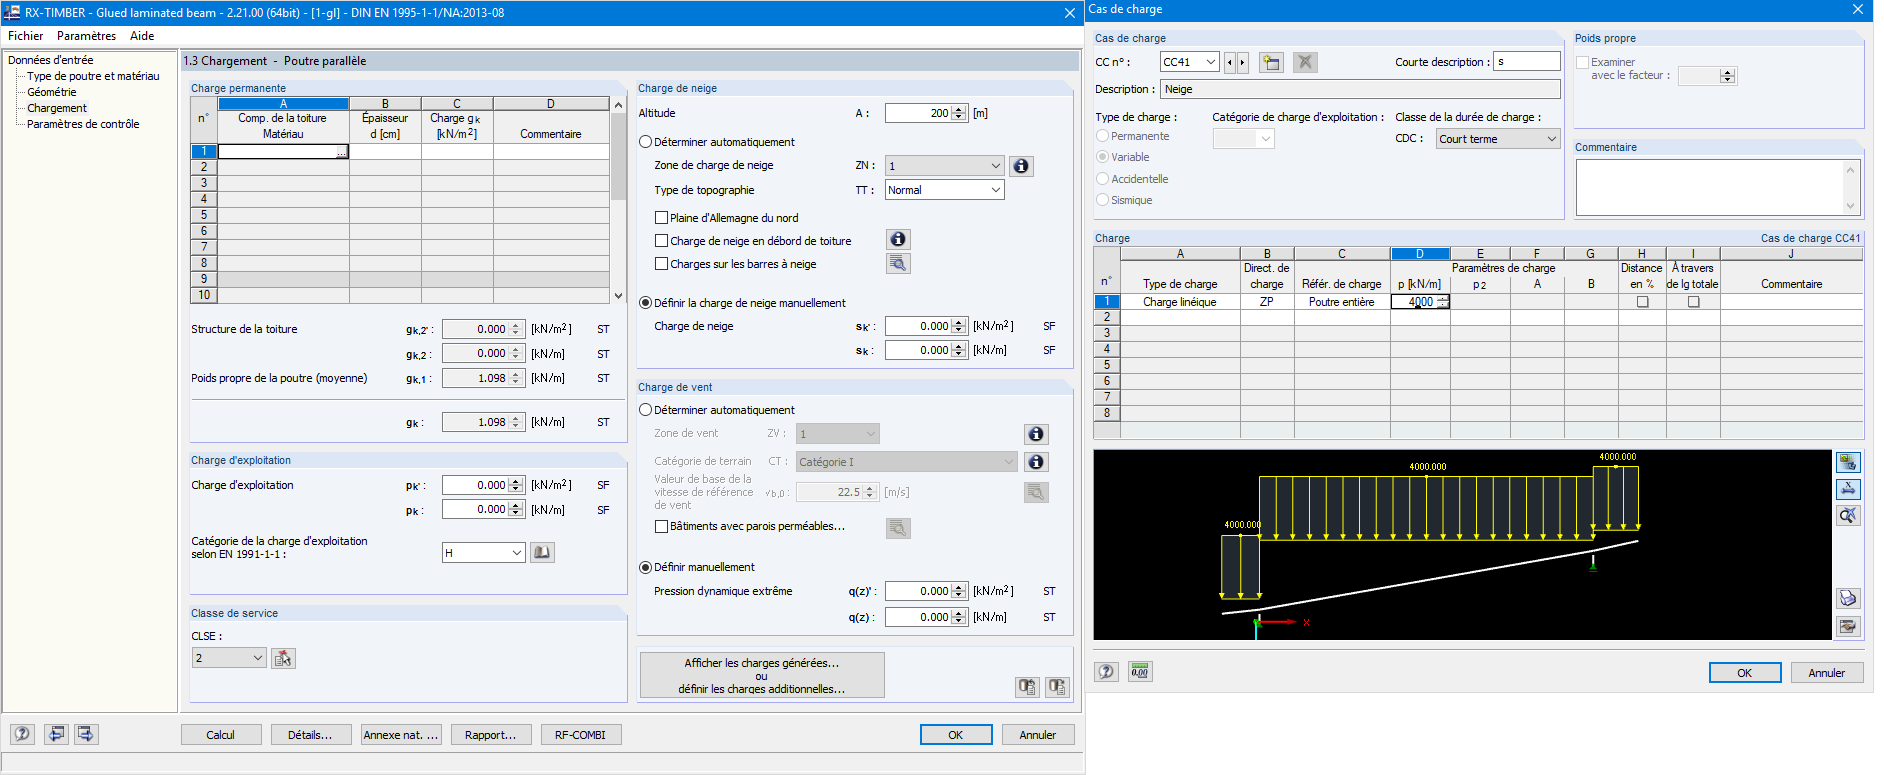
Task: Go to next load case arrow
Action: tap(1242, 62)
